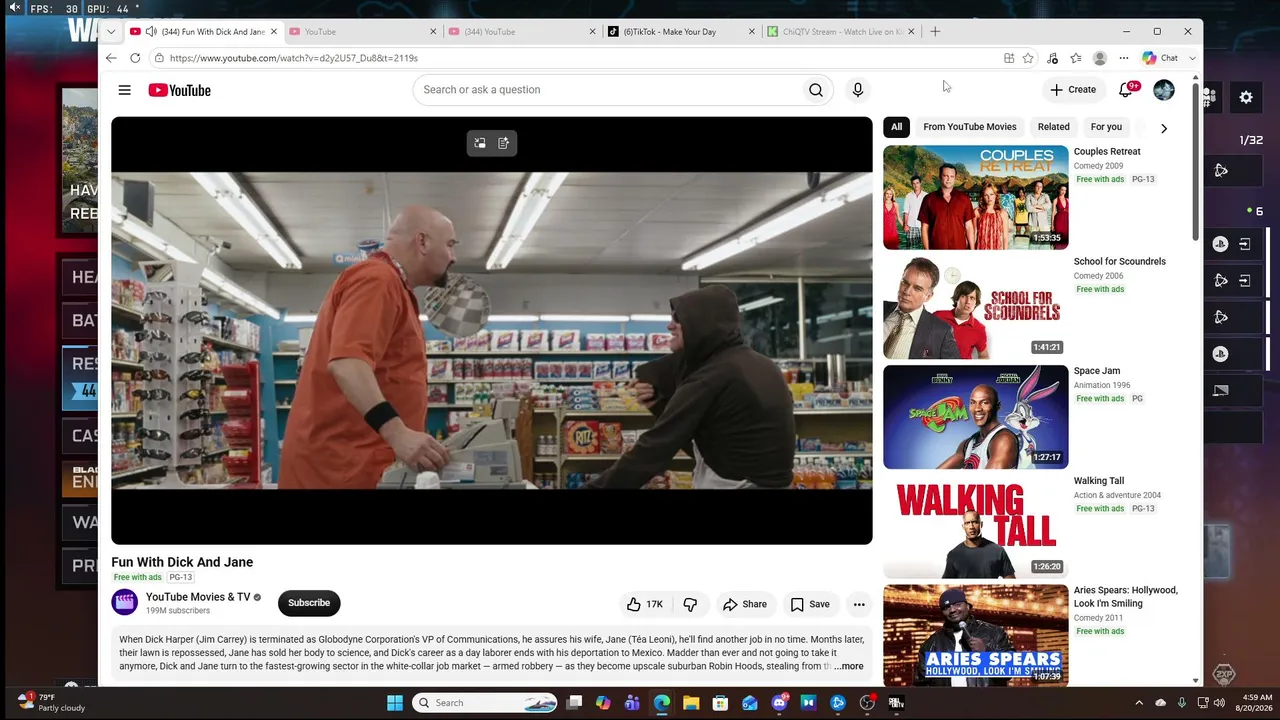Open the Walking Tall movie thumbnail
Image resolution: width=1280 pixels, height=720 pixels.
pos(976,527)
